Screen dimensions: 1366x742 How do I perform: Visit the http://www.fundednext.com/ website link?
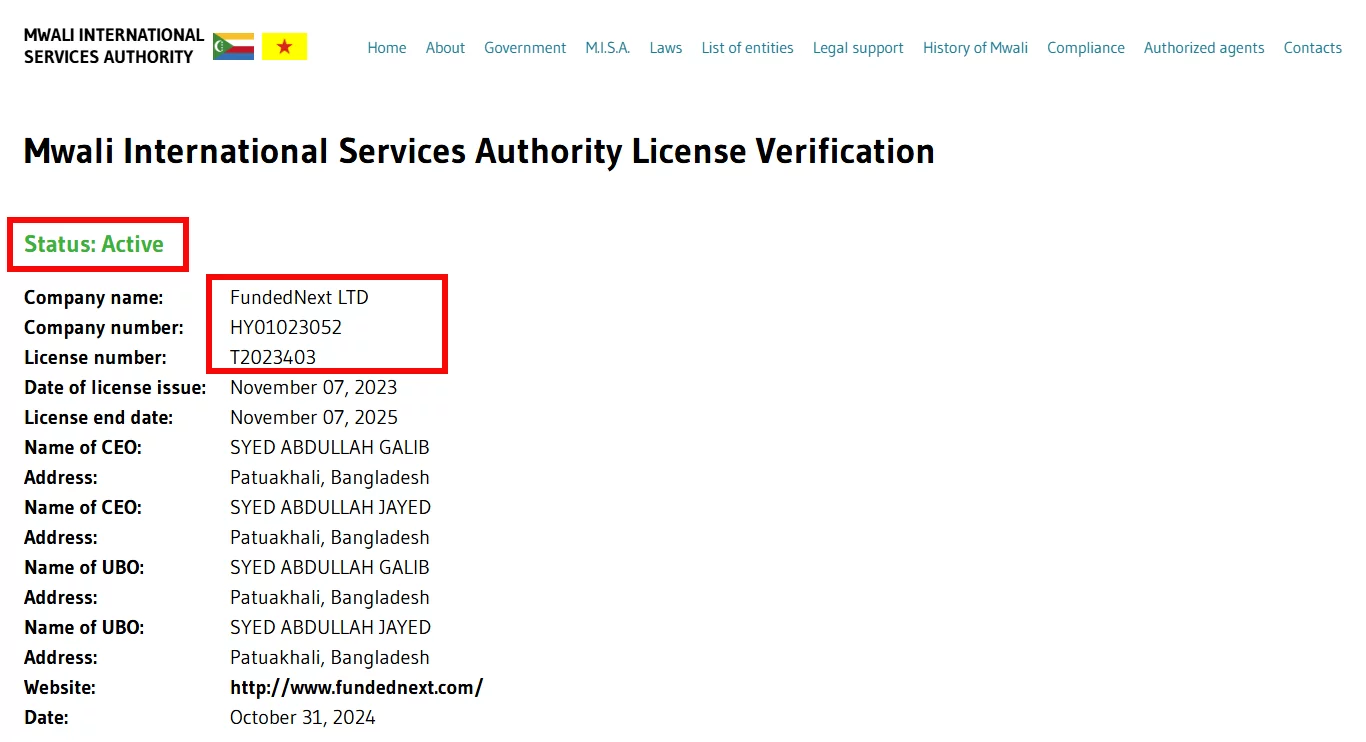click(356, 687)
